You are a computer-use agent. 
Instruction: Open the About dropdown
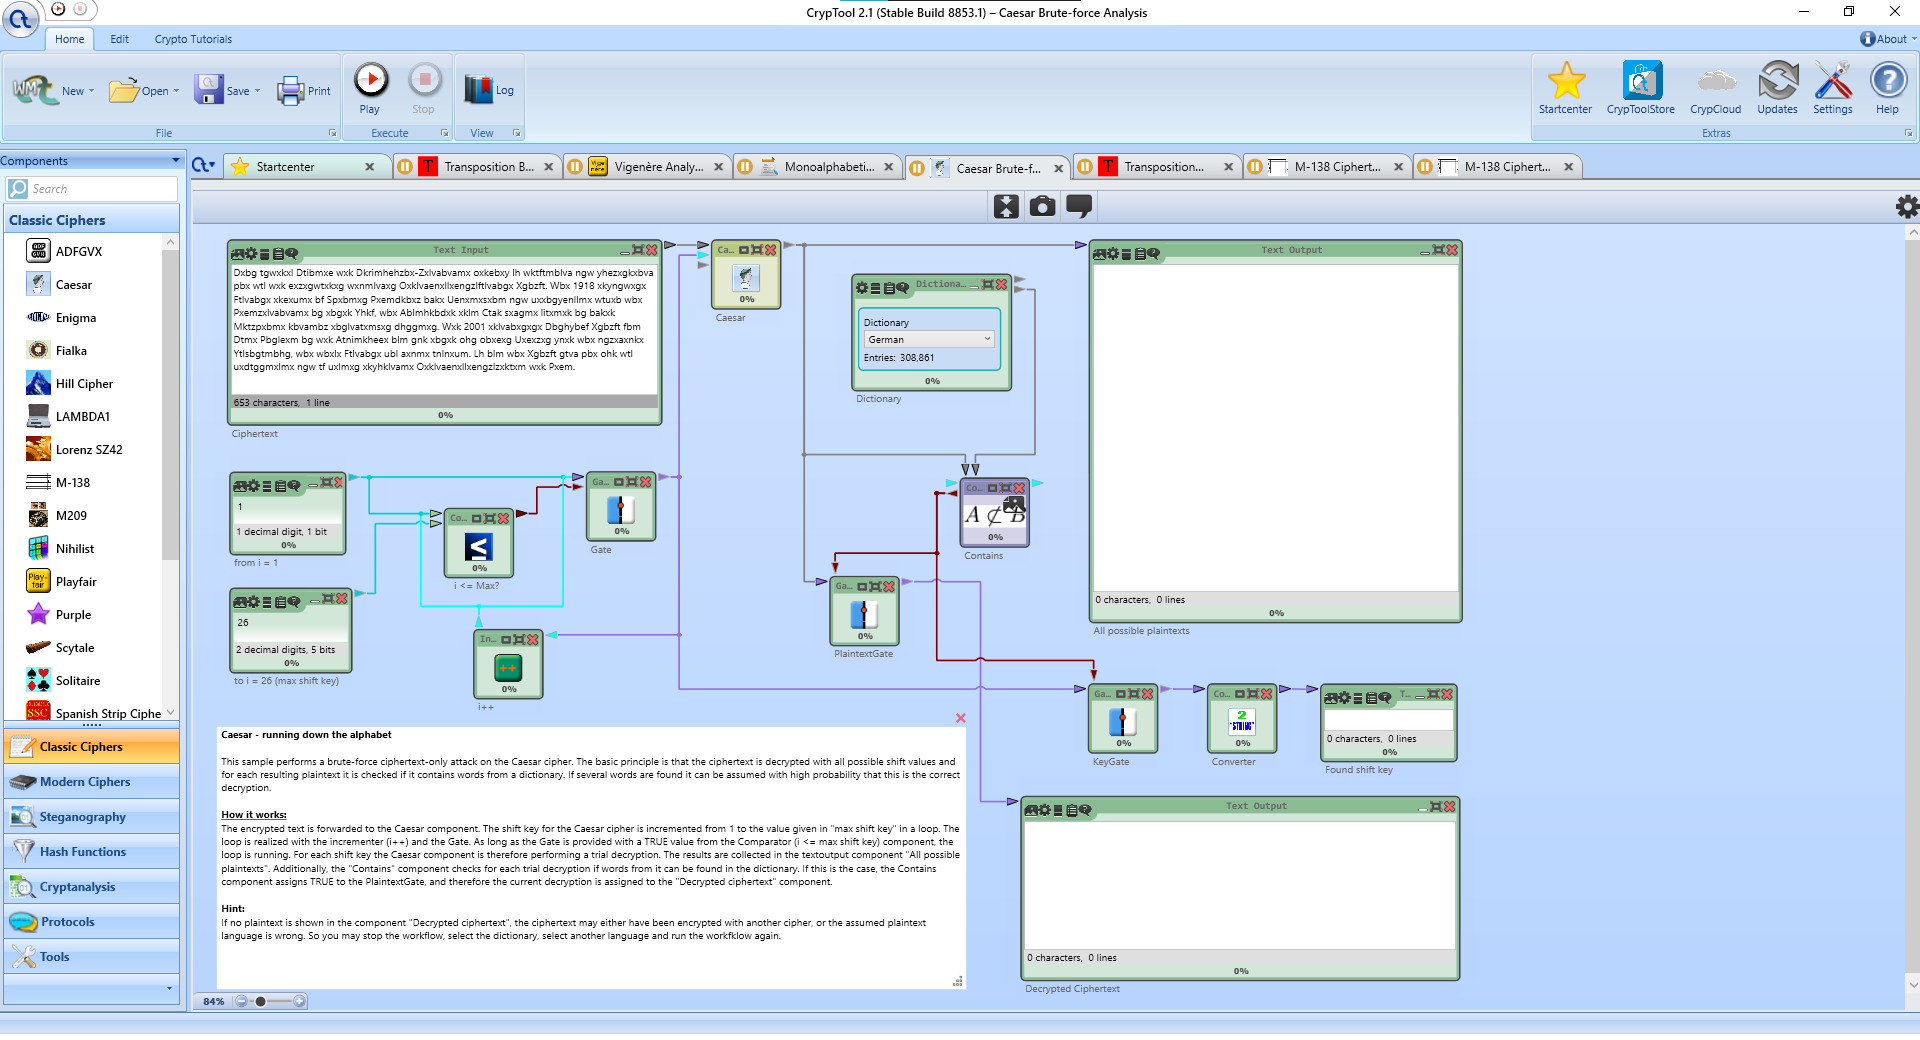tap(1888, 39)
